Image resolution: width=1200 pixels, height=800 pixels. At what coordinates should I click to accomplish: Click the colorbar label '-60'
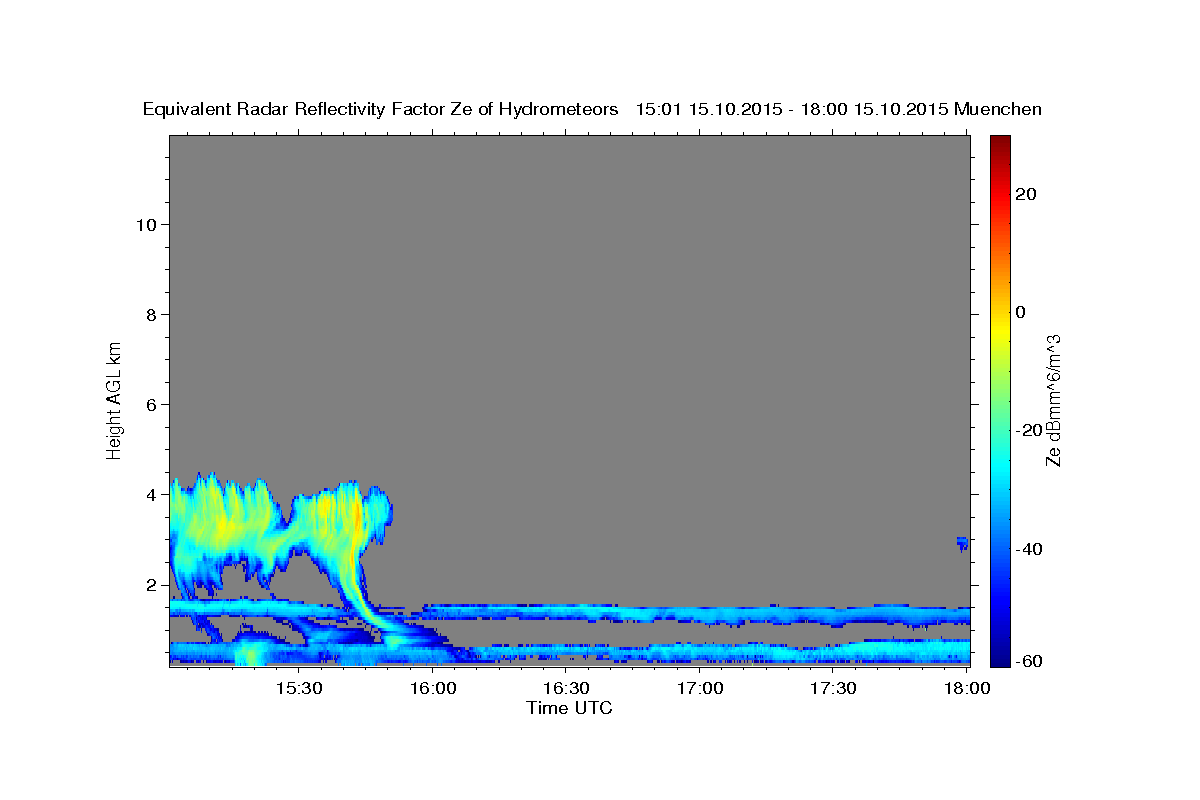coord(1029,661)
